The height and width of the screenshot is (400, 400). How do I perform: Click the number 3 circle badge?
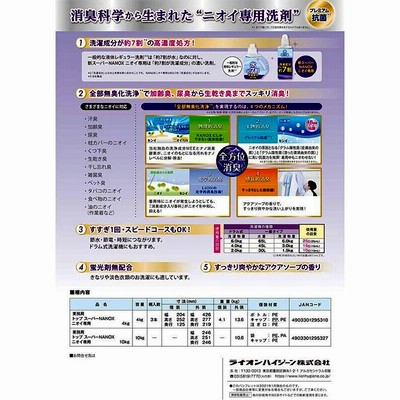[81, 230]
